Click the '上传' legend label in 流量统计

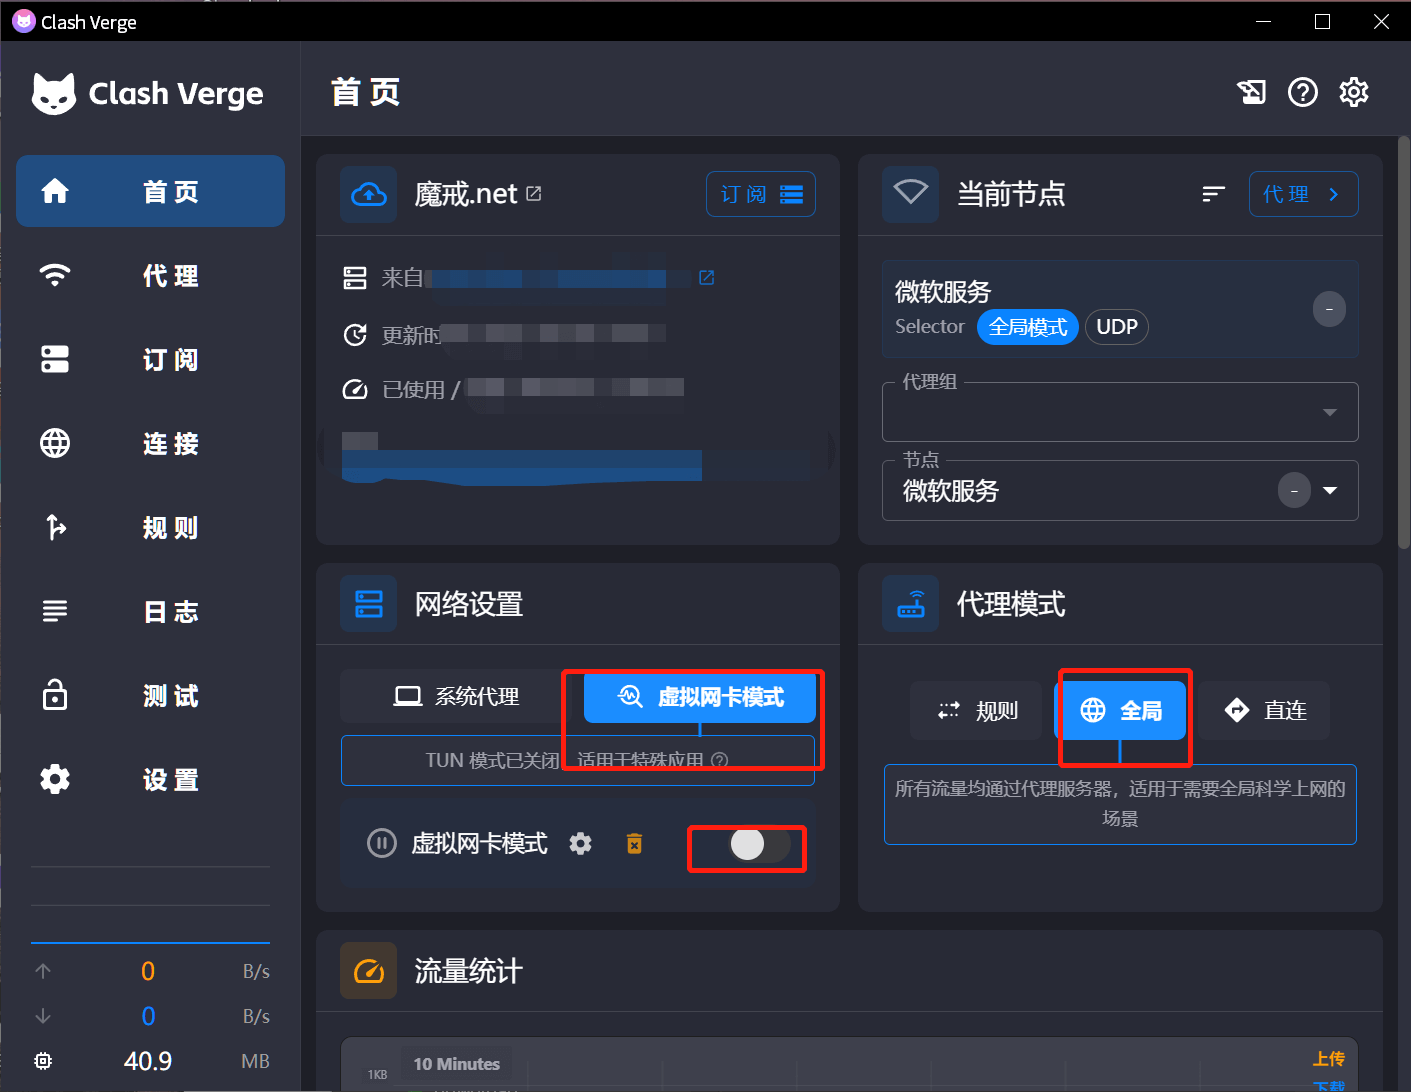pyautogui.click(x=1328, y=1059)
